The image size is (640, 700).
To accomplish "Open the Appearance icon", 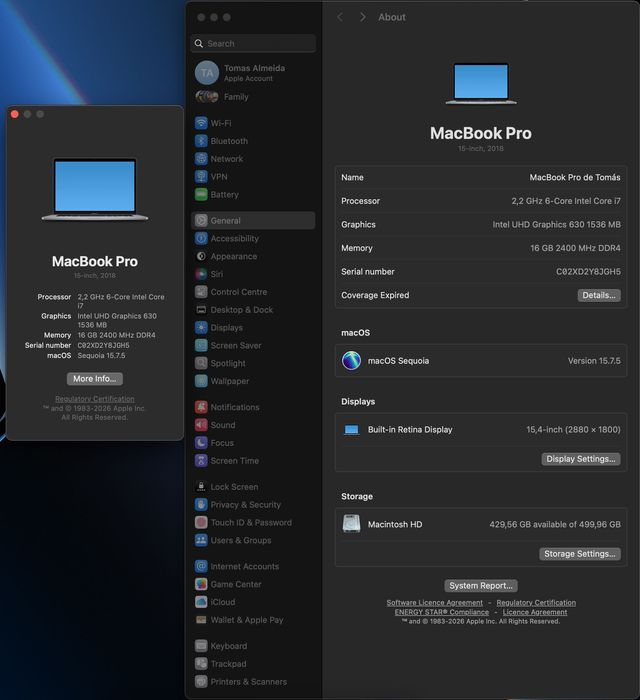I will click(x=201, y=256).
